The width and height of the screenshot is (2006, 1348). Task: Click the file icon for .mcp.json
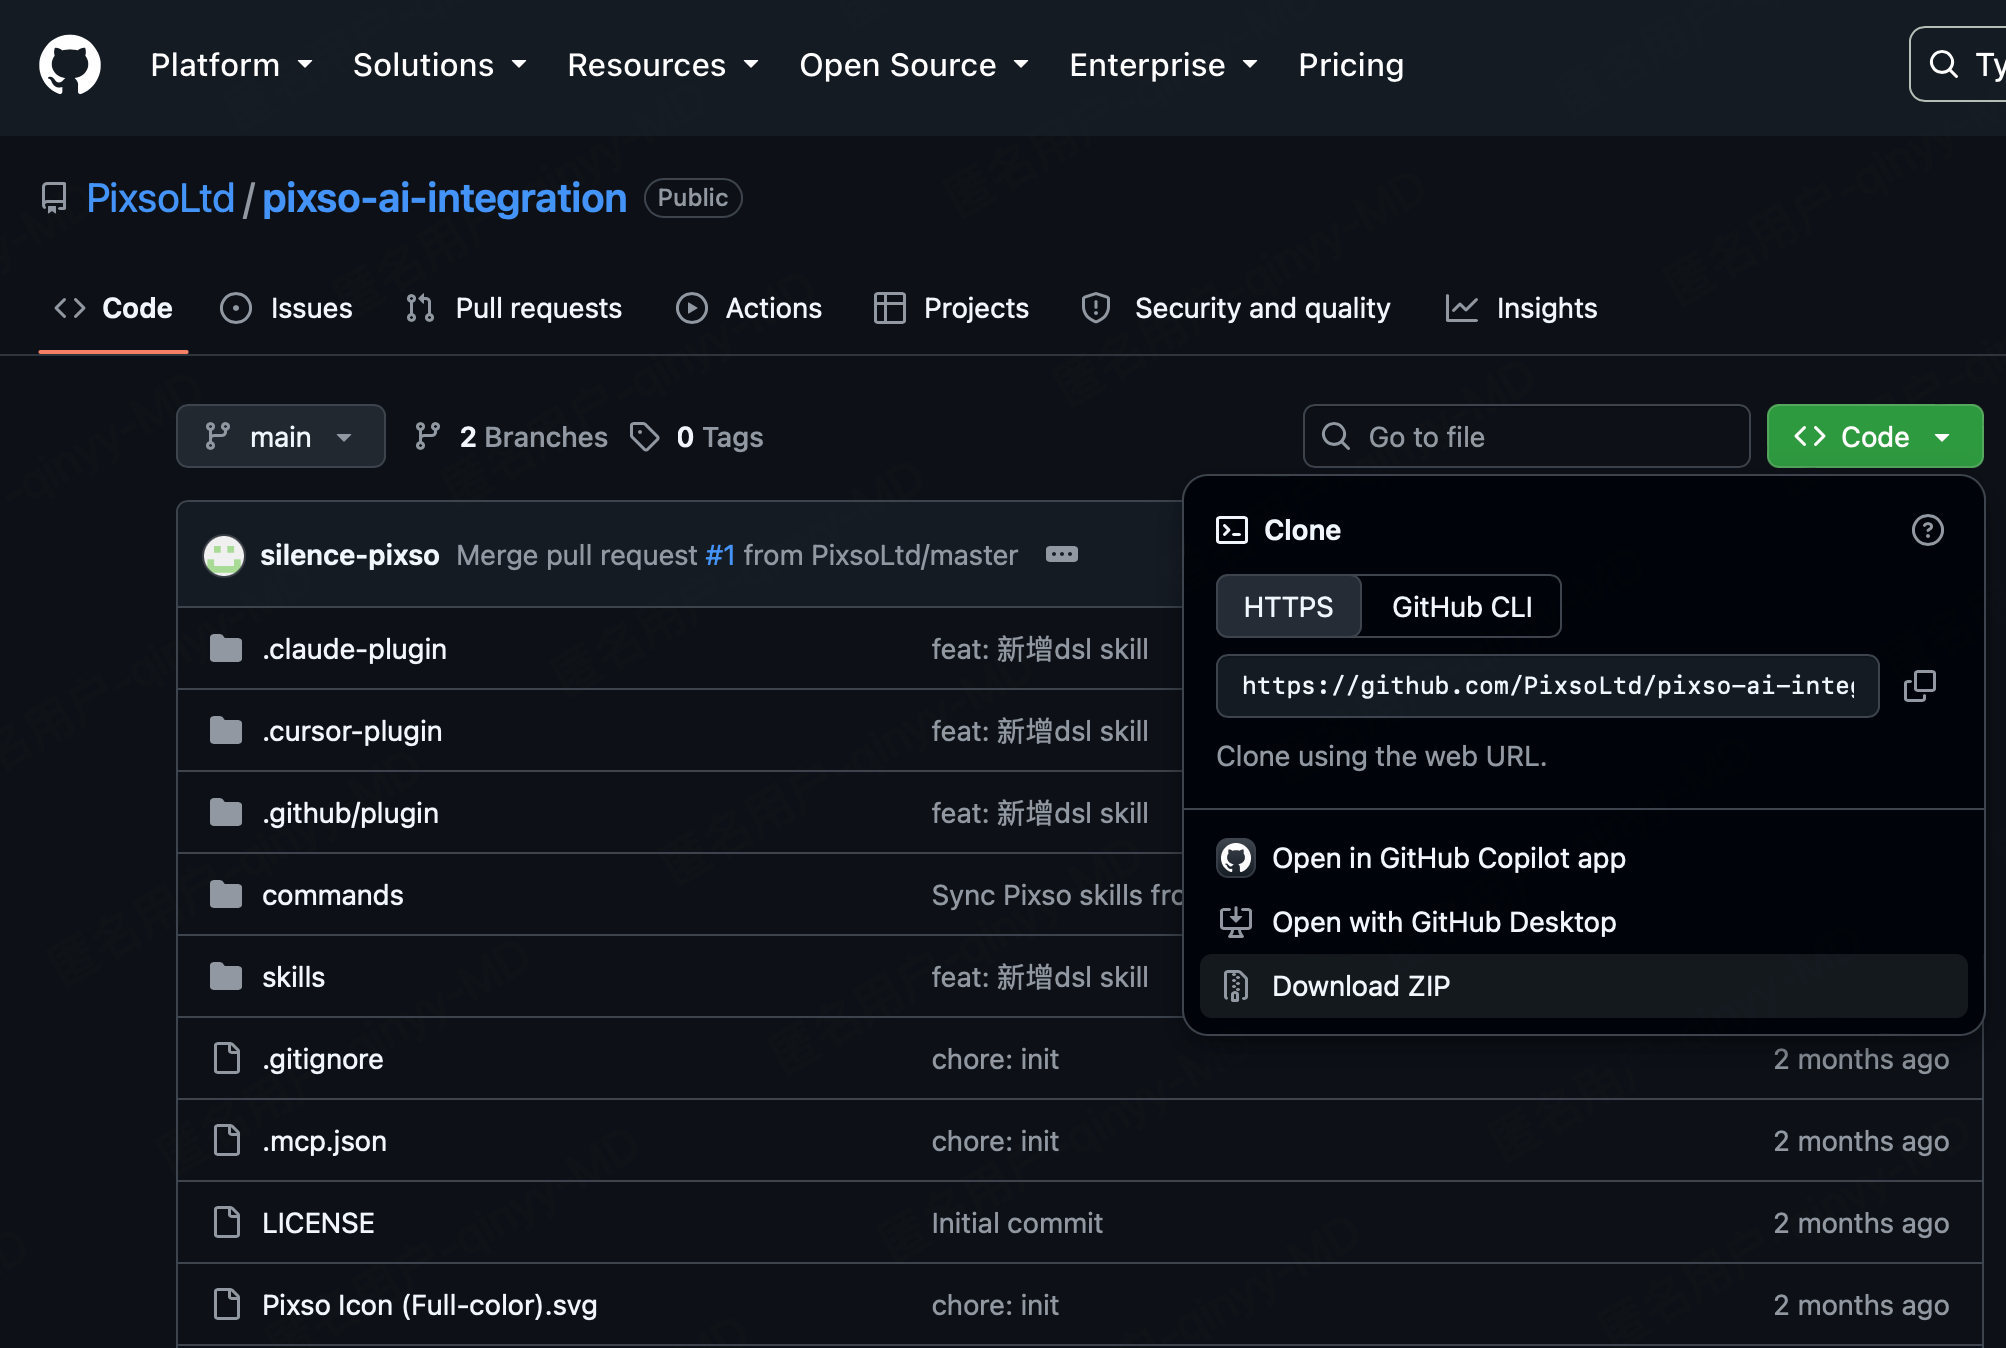[227, 1141]
